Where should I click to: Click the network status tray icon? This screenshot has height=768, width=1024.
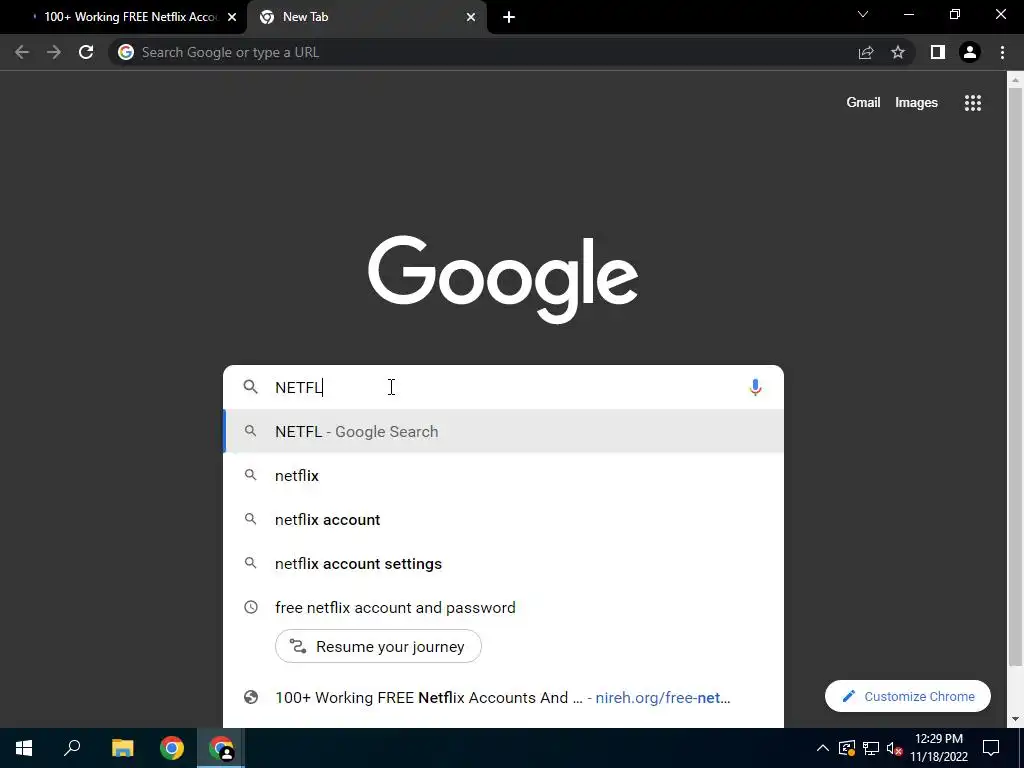pos(871,748)
